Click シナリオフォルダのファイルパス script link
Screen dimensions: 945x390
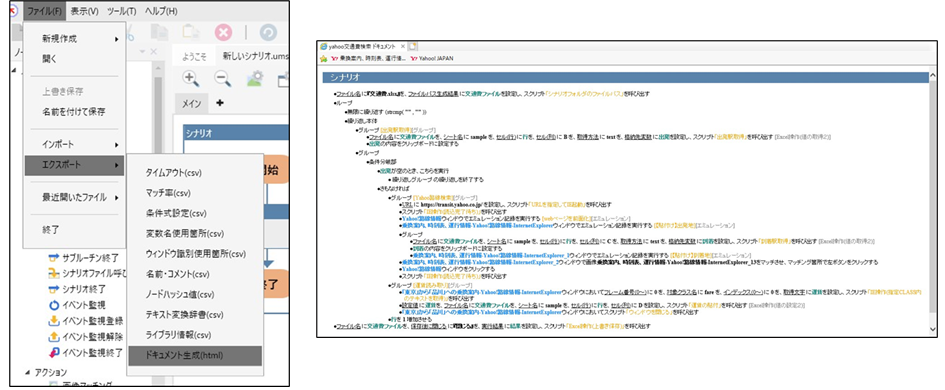[585, 95]
